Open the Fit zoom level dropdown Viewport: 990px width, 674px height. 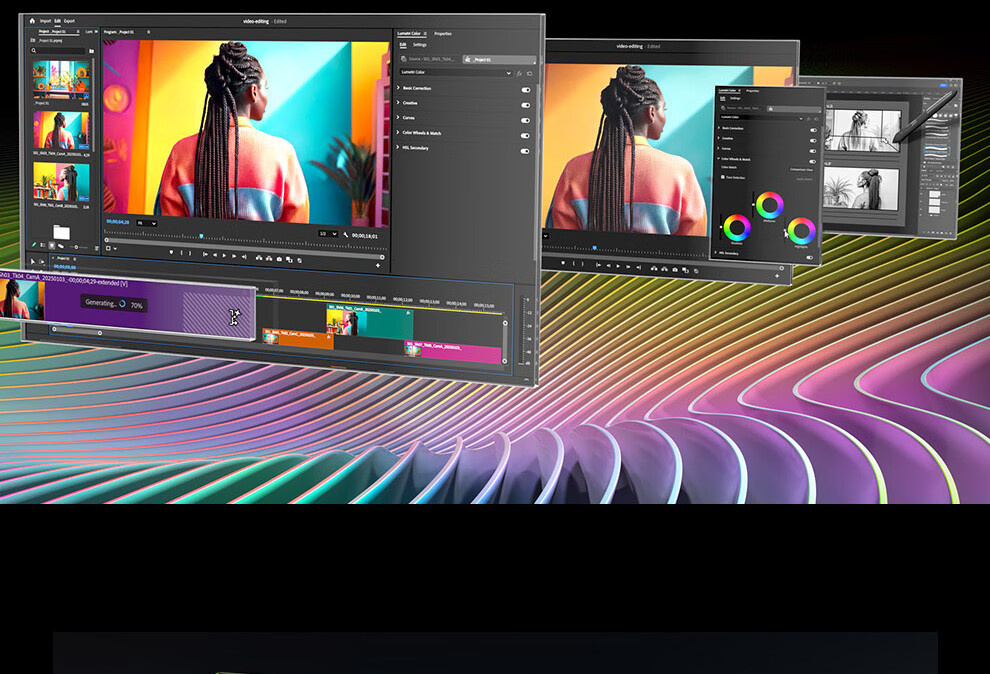(x=146, y=222)
